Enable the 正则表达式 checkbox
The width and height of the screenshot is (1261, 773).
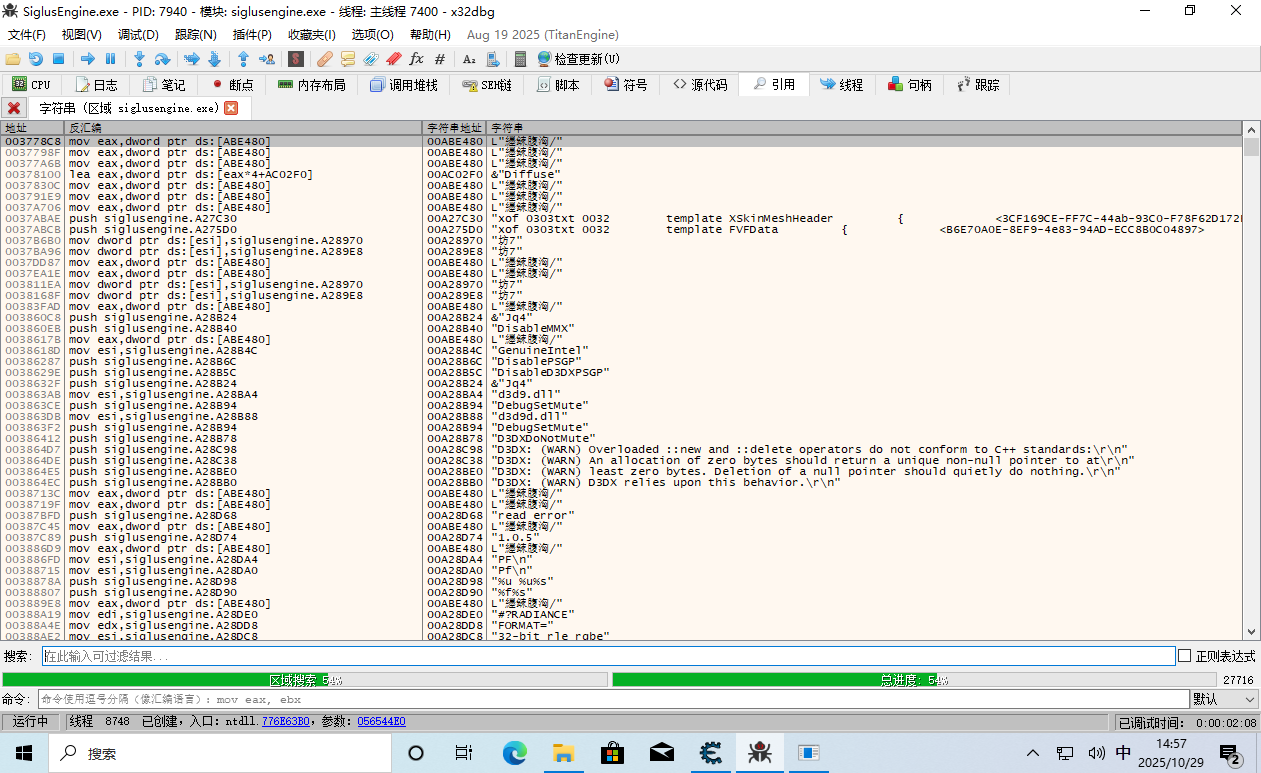coord(1185,656)
